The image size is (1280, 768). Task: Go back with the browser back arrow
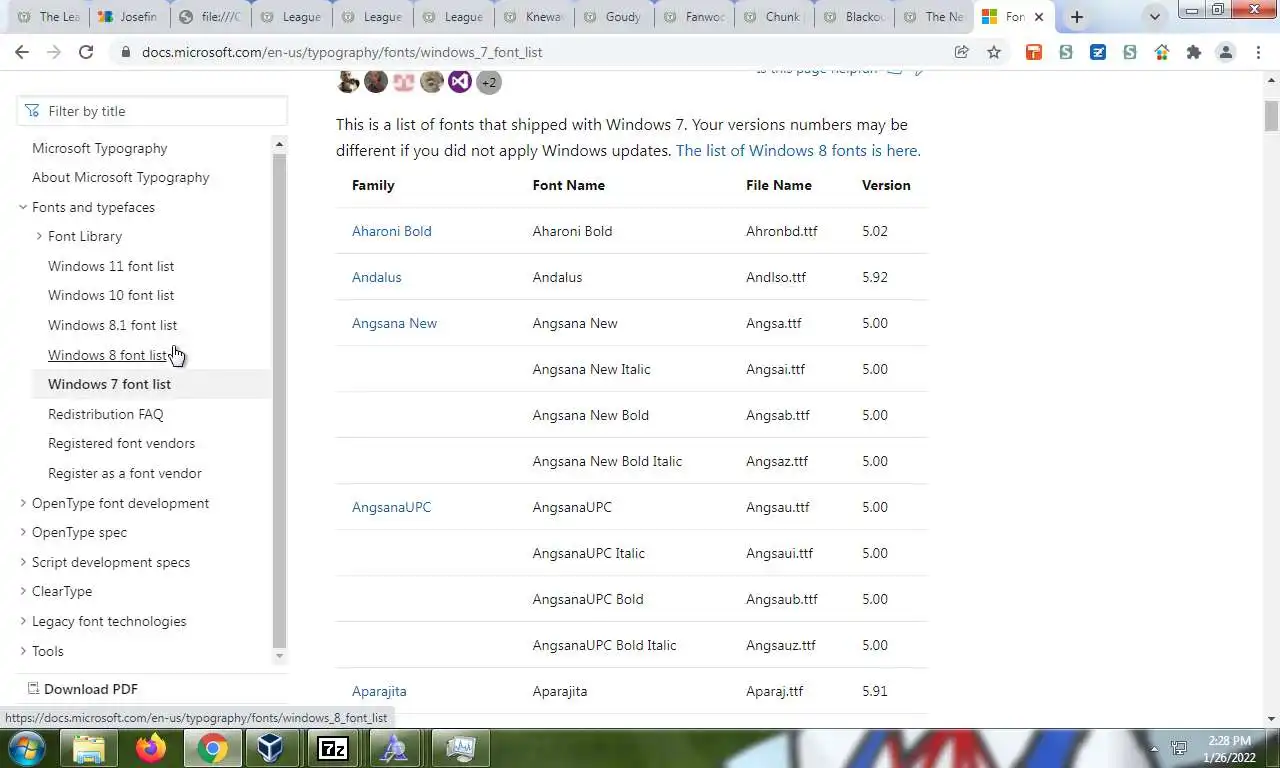click(x=22, y=52)
